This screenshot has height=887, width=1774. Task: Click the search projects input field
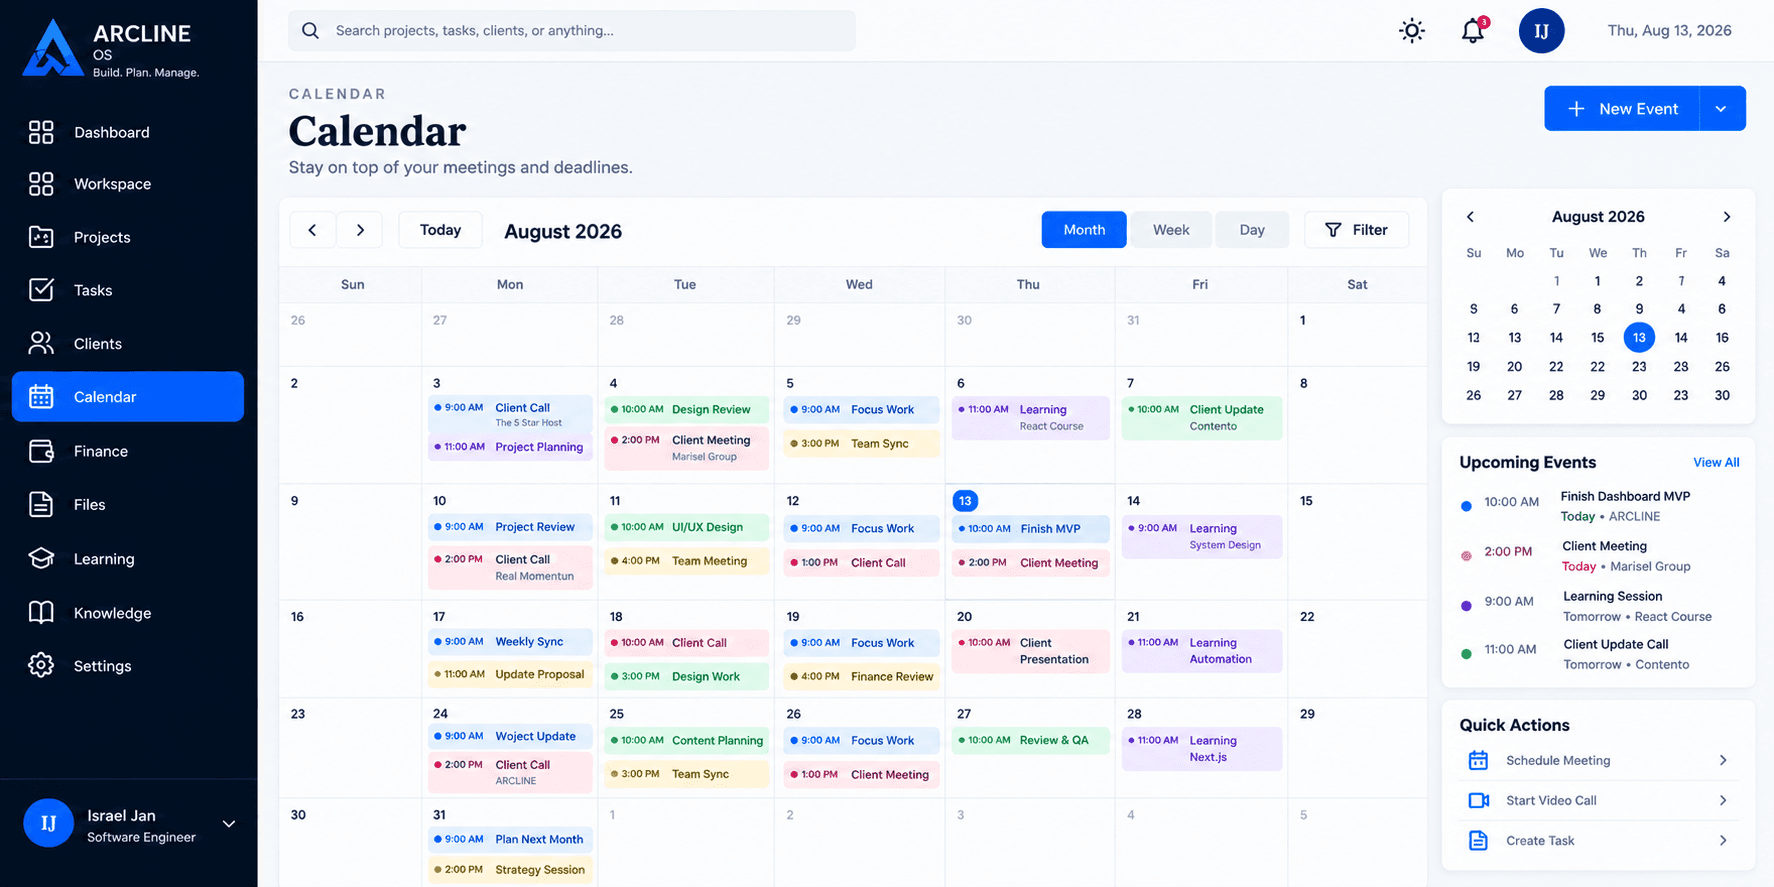coord(572,31)
